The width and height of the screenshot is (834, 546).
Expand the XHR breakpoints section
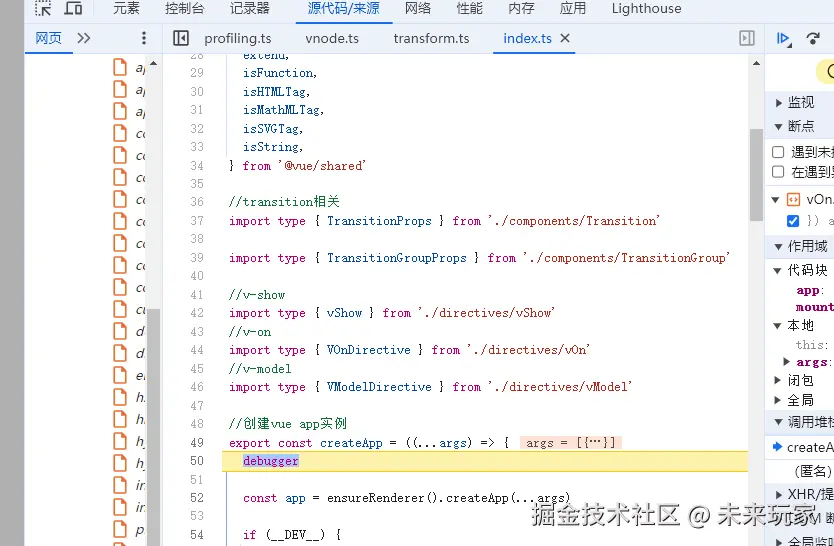[779, 494]
